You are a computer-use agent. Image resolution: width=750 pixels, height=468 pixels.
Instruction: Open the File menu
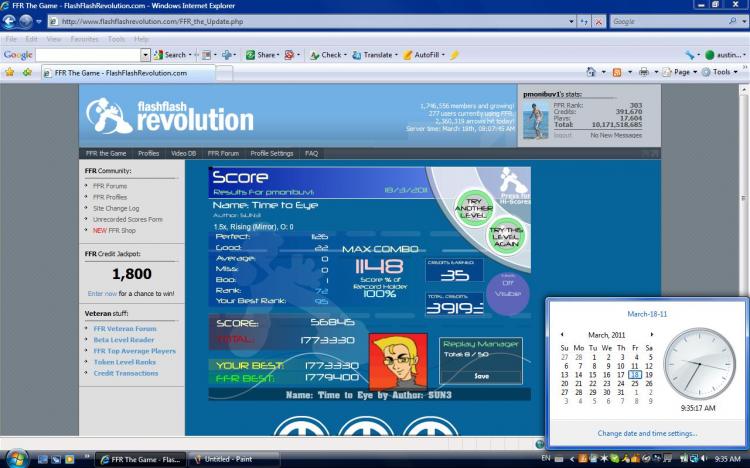(x=11, y=39)
